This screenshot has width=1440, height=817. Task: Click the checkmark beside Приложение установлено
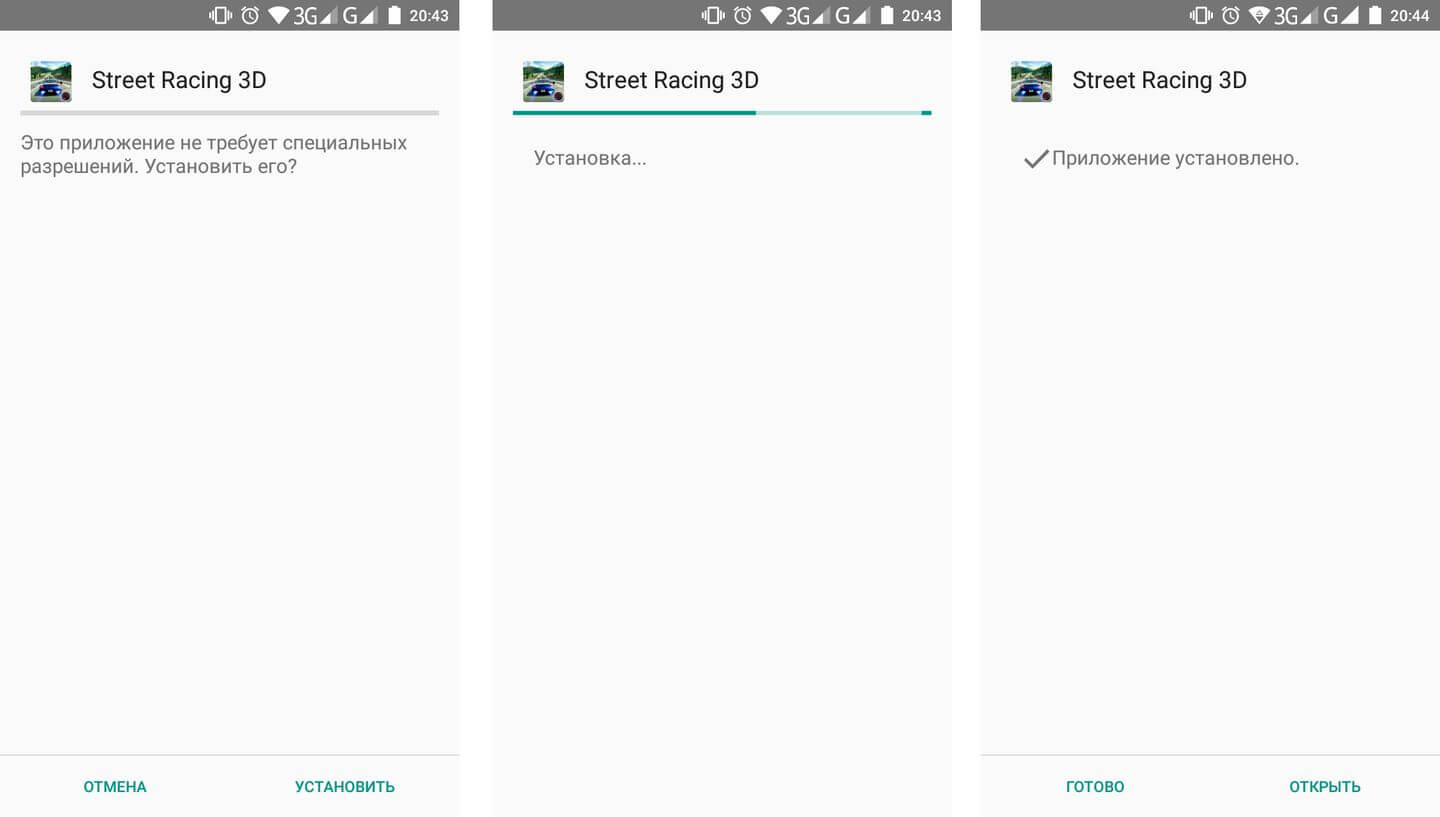(x=1036, y=158)
